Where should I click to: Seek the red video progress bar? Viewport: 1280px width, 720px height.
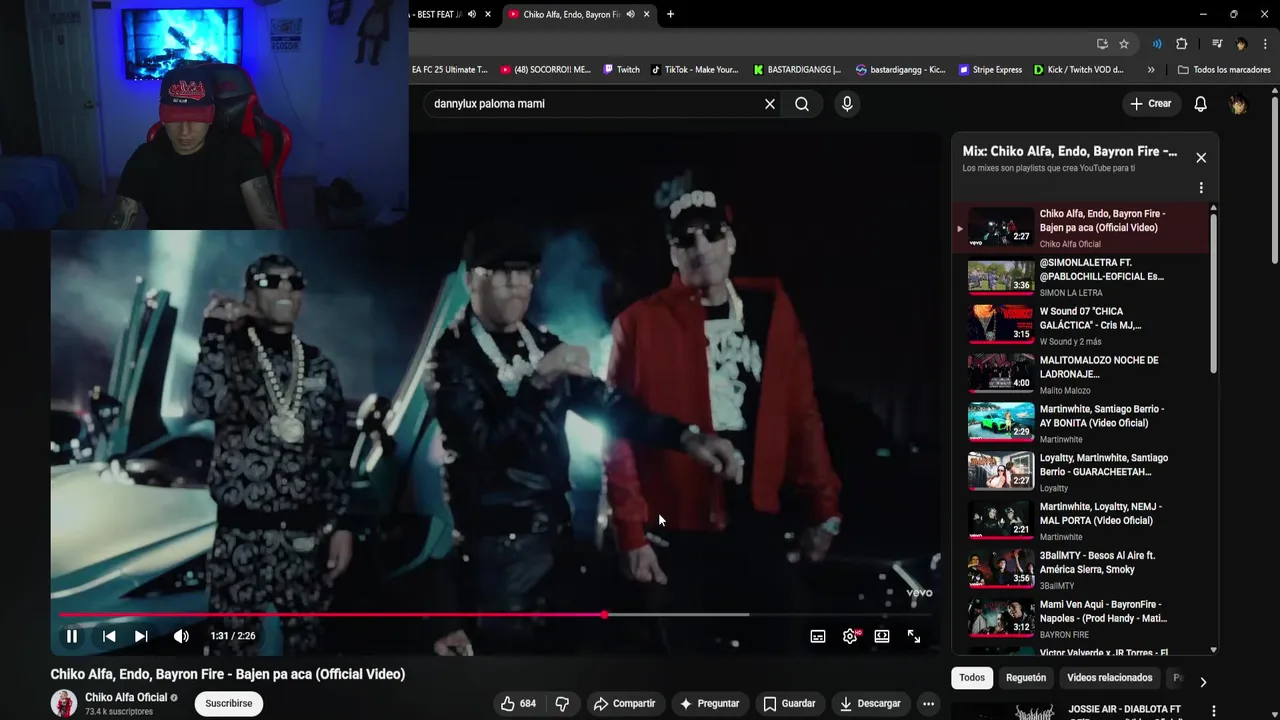coord(495,615)
